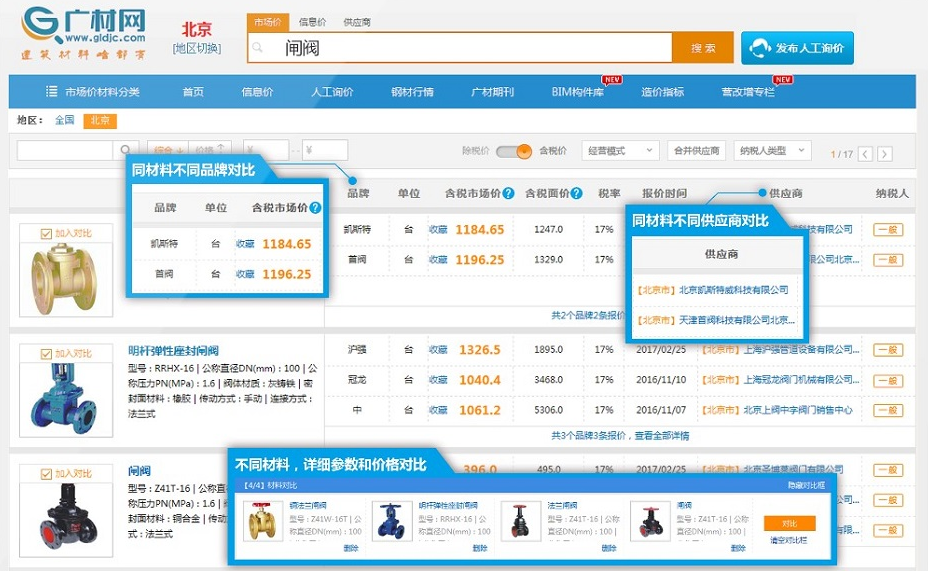The height and width of the screenshot is (571, 928).
Task: Delete 法兰闸阀 from the compare bar
Action: (x=609, y=548)
